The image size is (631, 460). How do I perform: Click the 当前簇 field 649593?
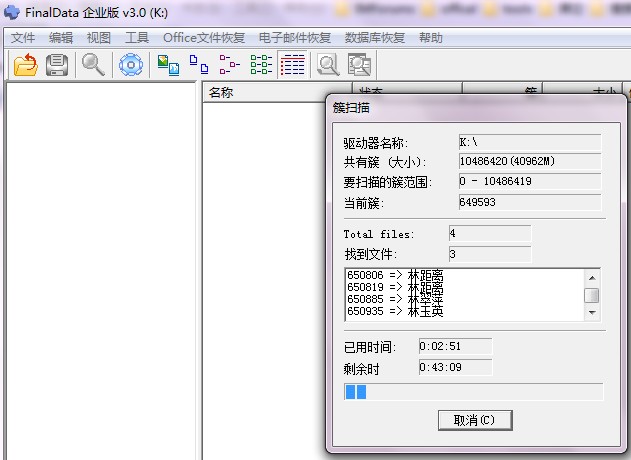pyautogui.click(x=530, y=202)
